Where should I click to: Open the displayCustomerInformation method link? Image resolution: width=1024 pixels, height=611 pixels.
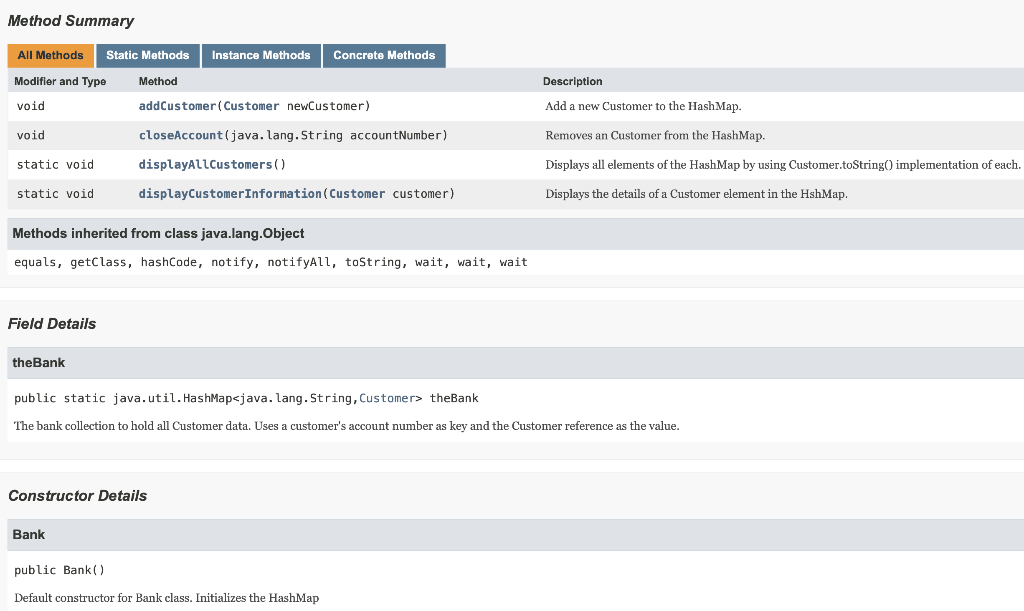tap(232, 193)
